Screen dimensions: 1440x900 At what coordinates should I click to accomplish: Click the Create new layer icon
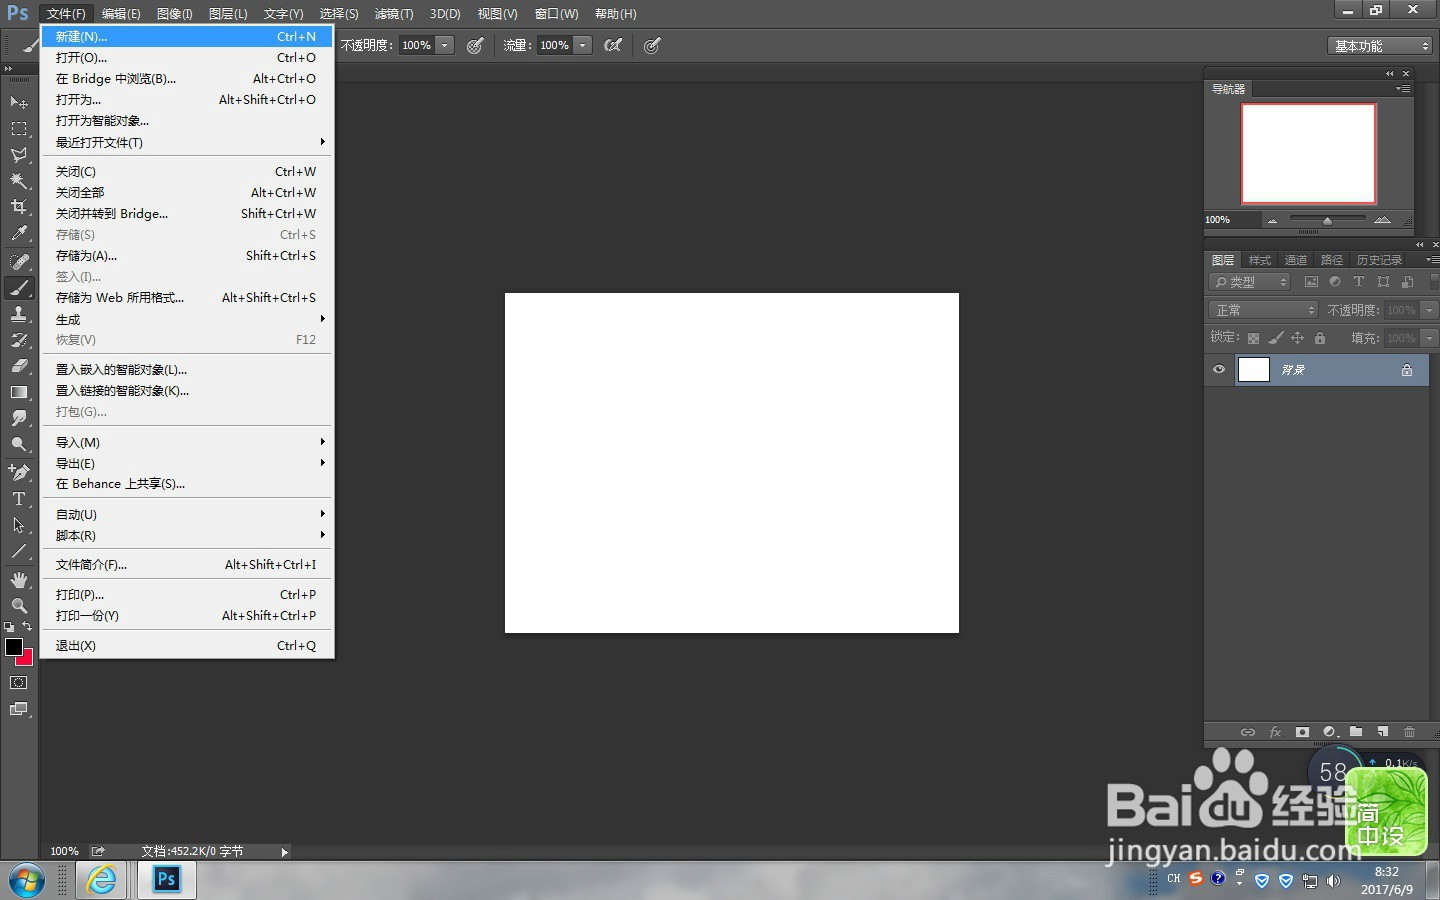click(x=1383, y=732)
